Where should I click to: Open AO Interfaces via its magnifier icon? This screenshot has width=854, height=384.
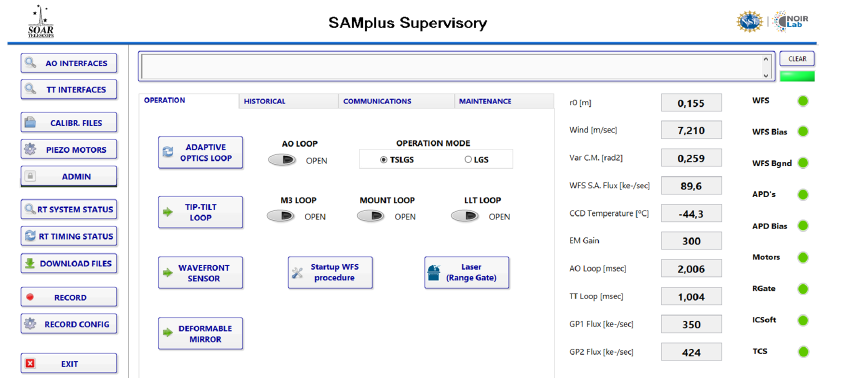coord(30,63)
